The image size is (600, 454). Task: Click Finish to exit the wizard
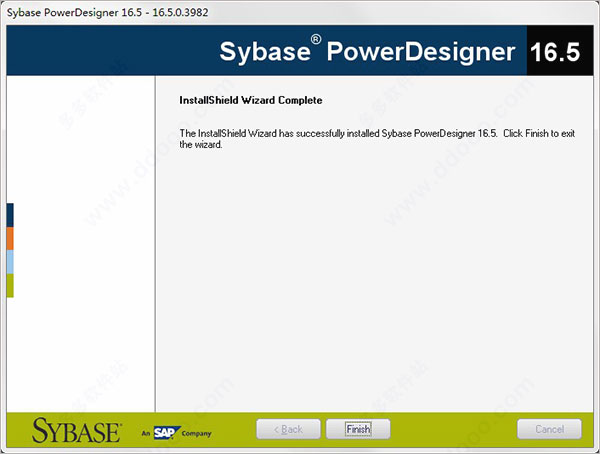pos(358,429)
